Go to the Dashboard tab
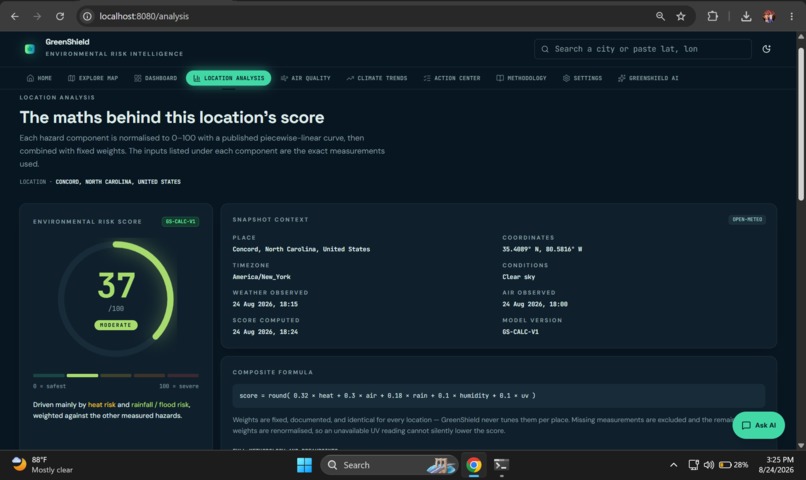Screen dimensions: 806x480 point(155,78)
